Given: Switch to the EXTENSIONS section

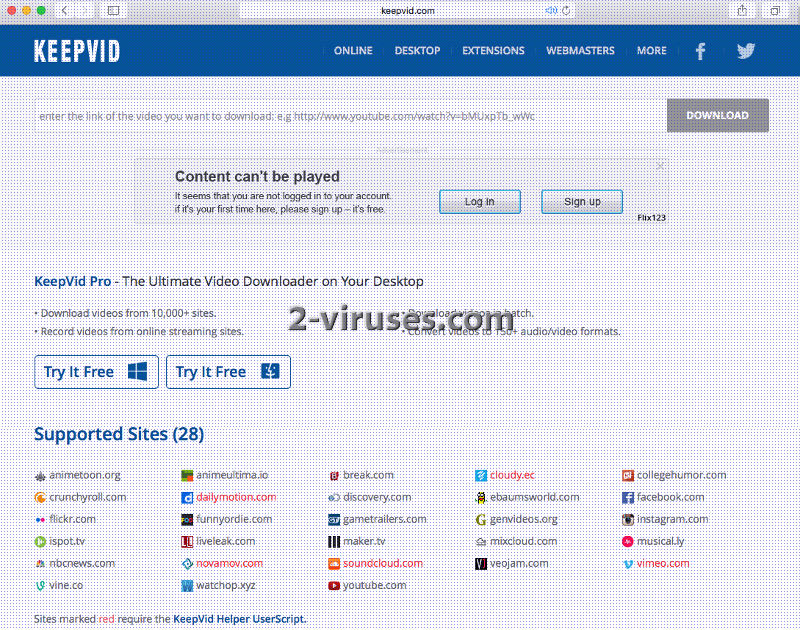Looking at the screenshot, I should (494, 50).
